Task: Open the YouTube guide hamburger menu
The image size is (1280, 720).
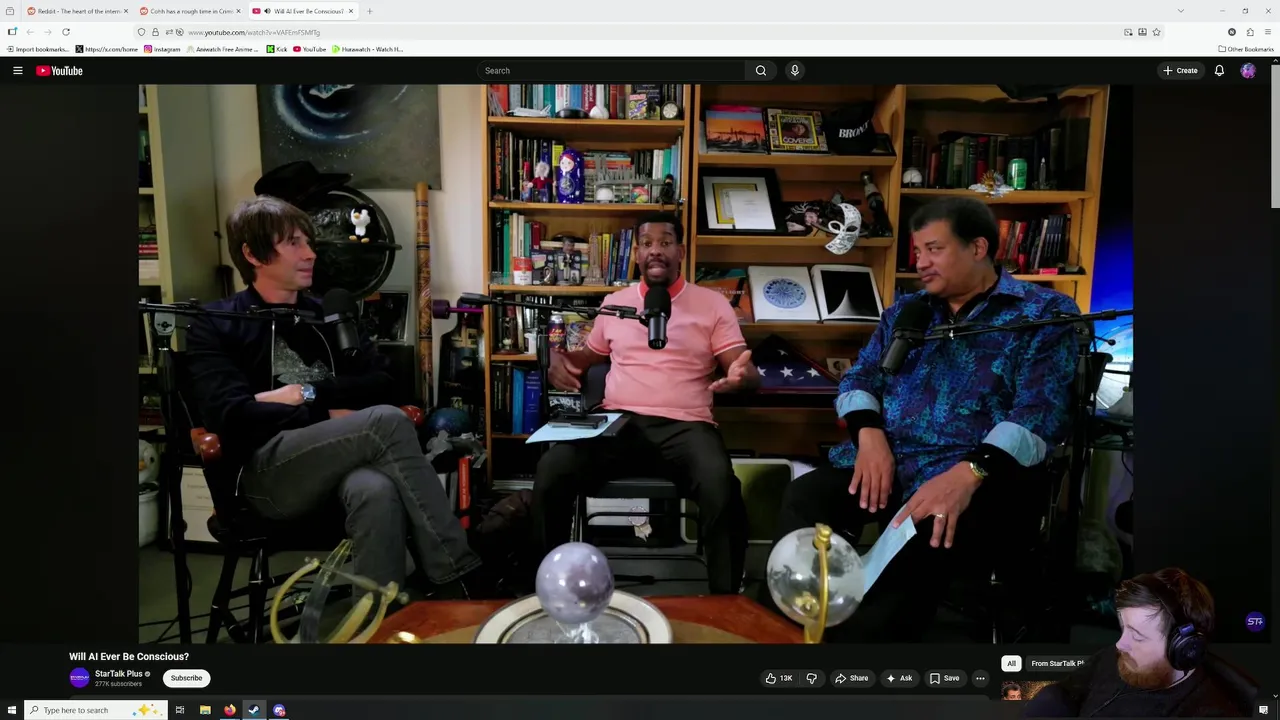Action: pyautogui.click(x=17, y=71)
